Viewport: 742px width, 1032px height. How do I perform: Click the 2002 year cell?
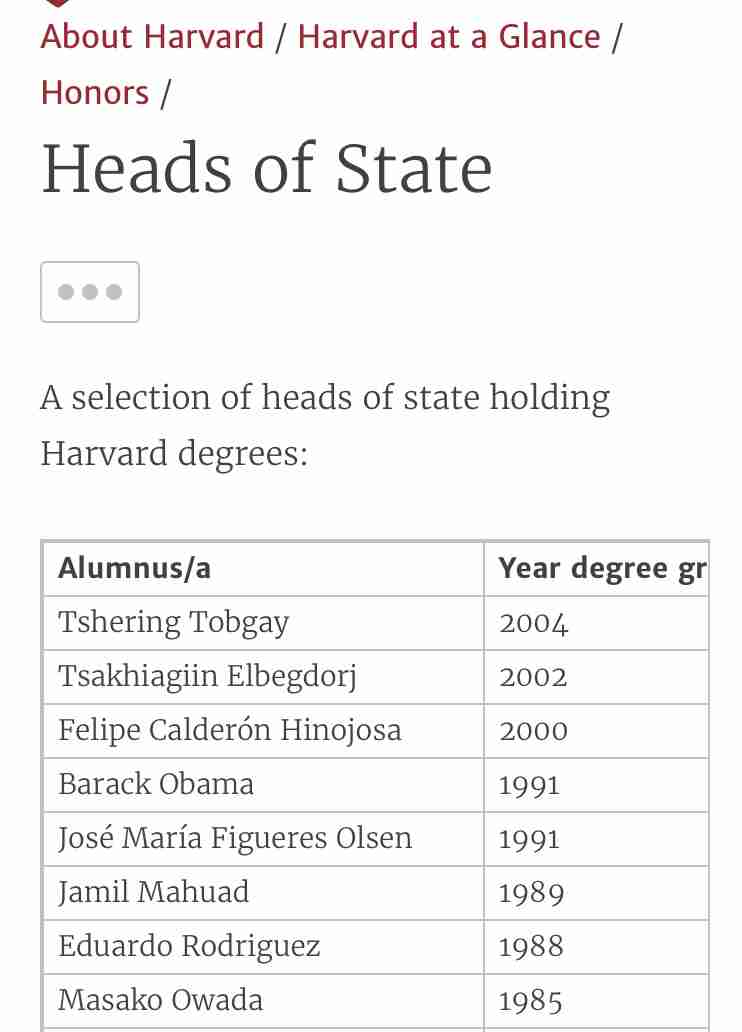click(x=596, y=677)
